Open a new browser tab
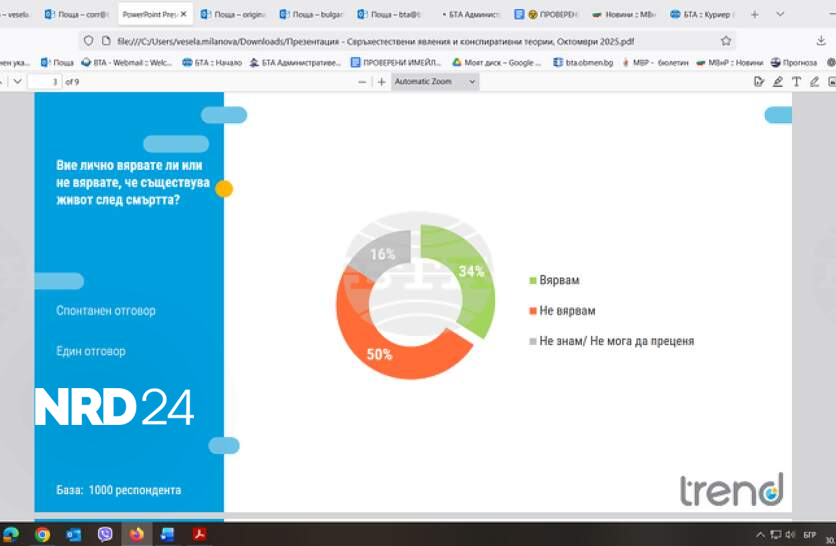The height and width of the screenshot is (546, 836). tap(754, 15)
